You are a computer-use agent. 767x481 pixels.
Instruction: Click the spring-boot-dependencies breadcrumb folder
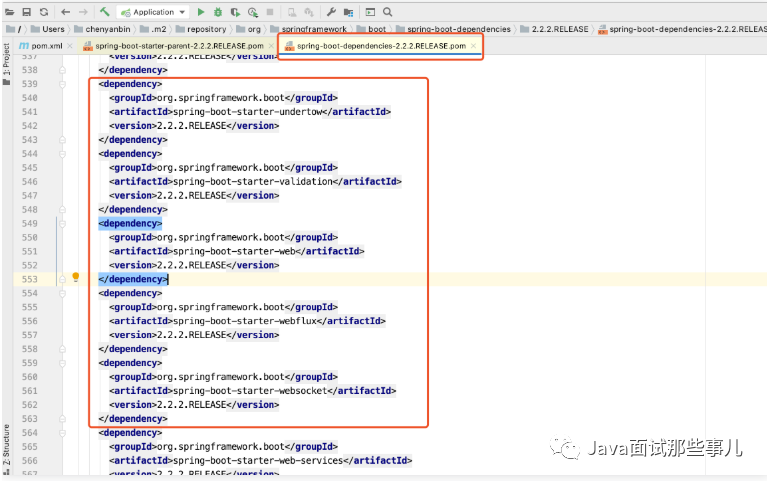point(453,29)
